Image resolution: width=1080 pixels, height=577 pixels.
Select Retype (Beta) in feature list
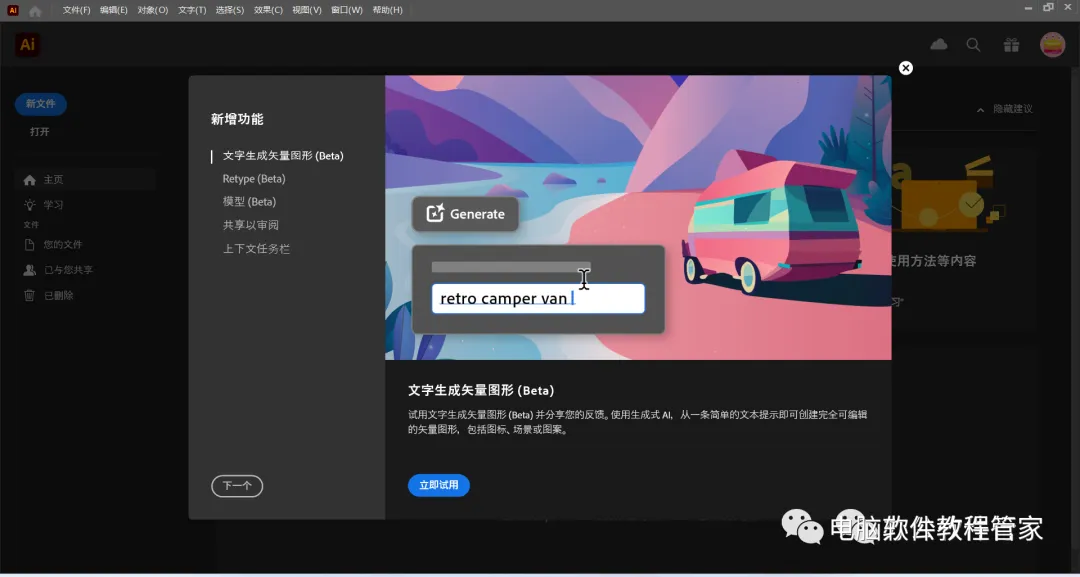click(x=253, y=178)
